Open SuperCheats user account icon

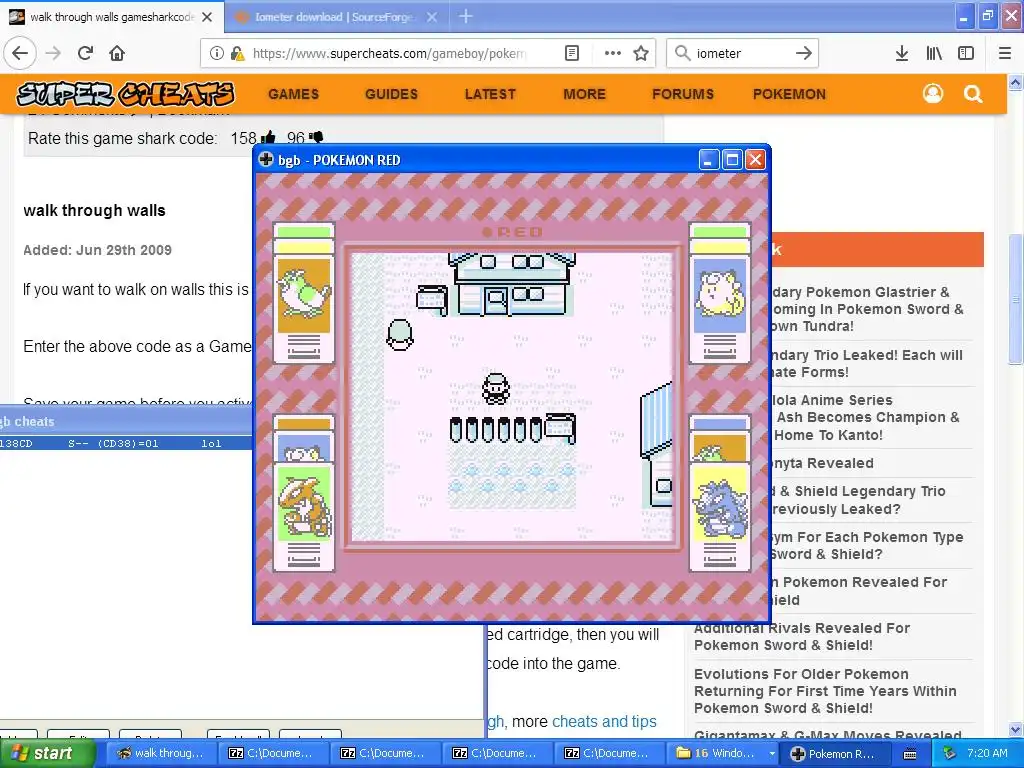(933, 94)
